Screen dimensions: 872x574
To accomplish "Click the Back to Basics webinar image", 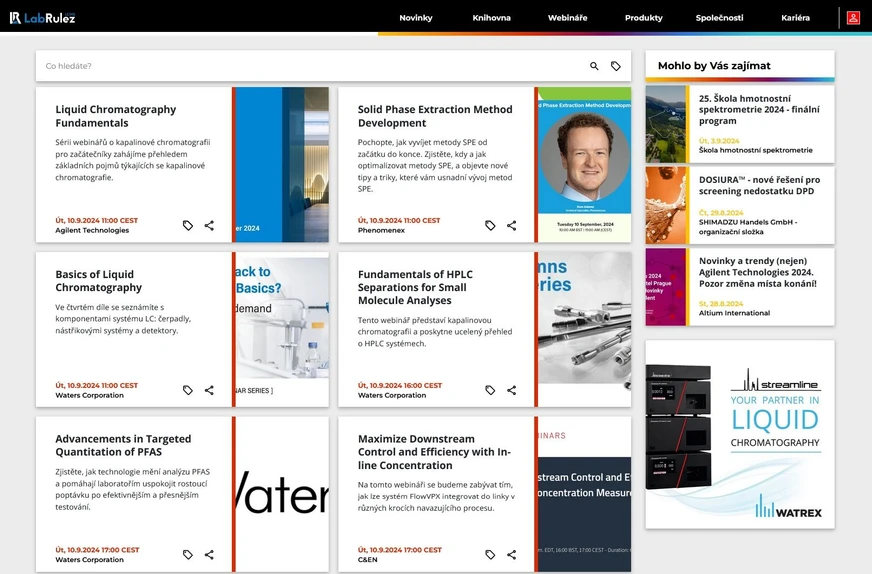I will [282, 329].
